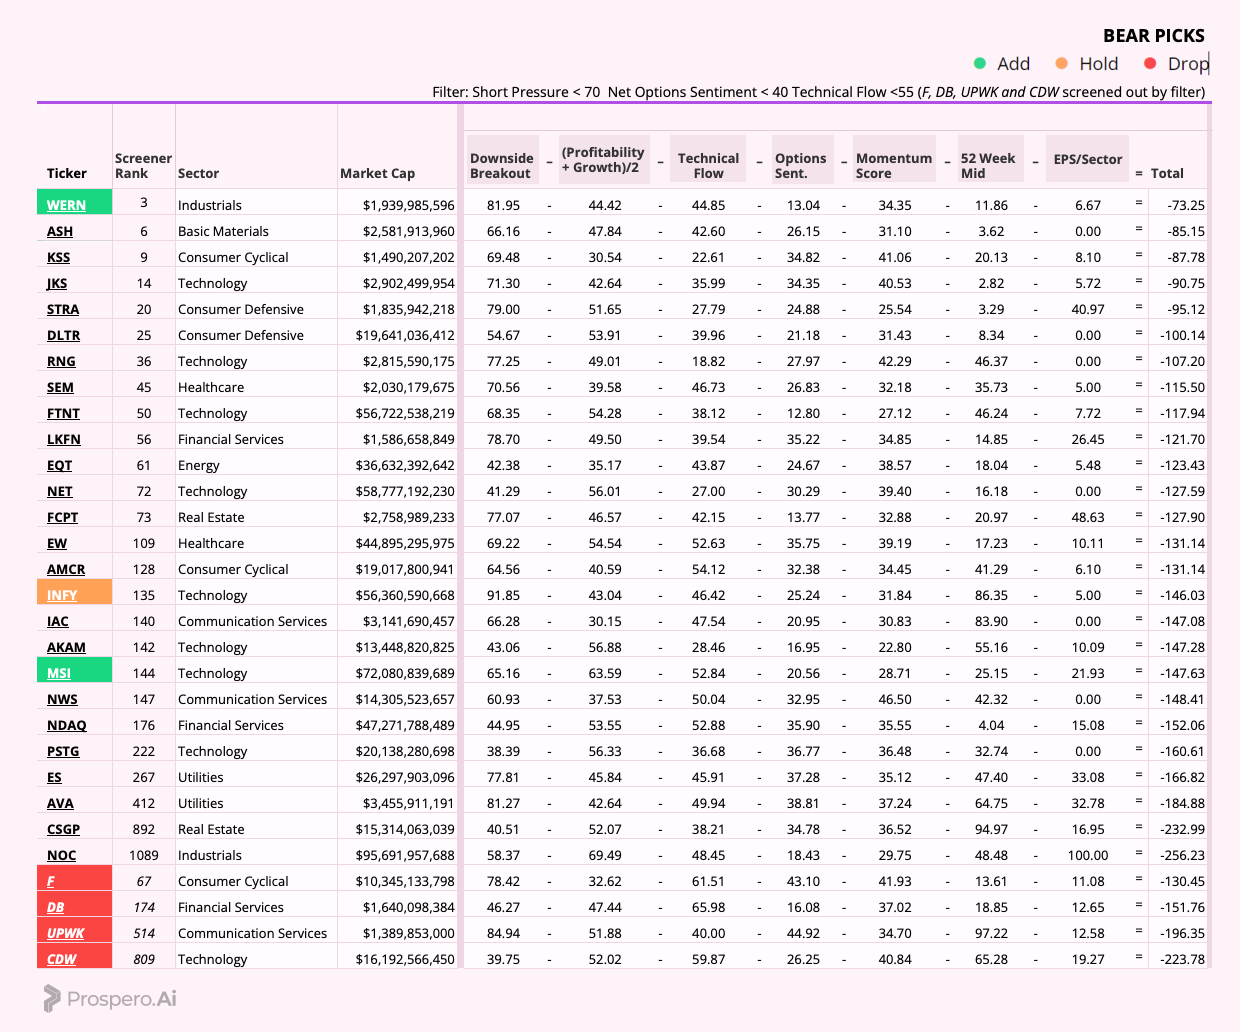Select WERN total value -73.25

(x=1186, y=205)
